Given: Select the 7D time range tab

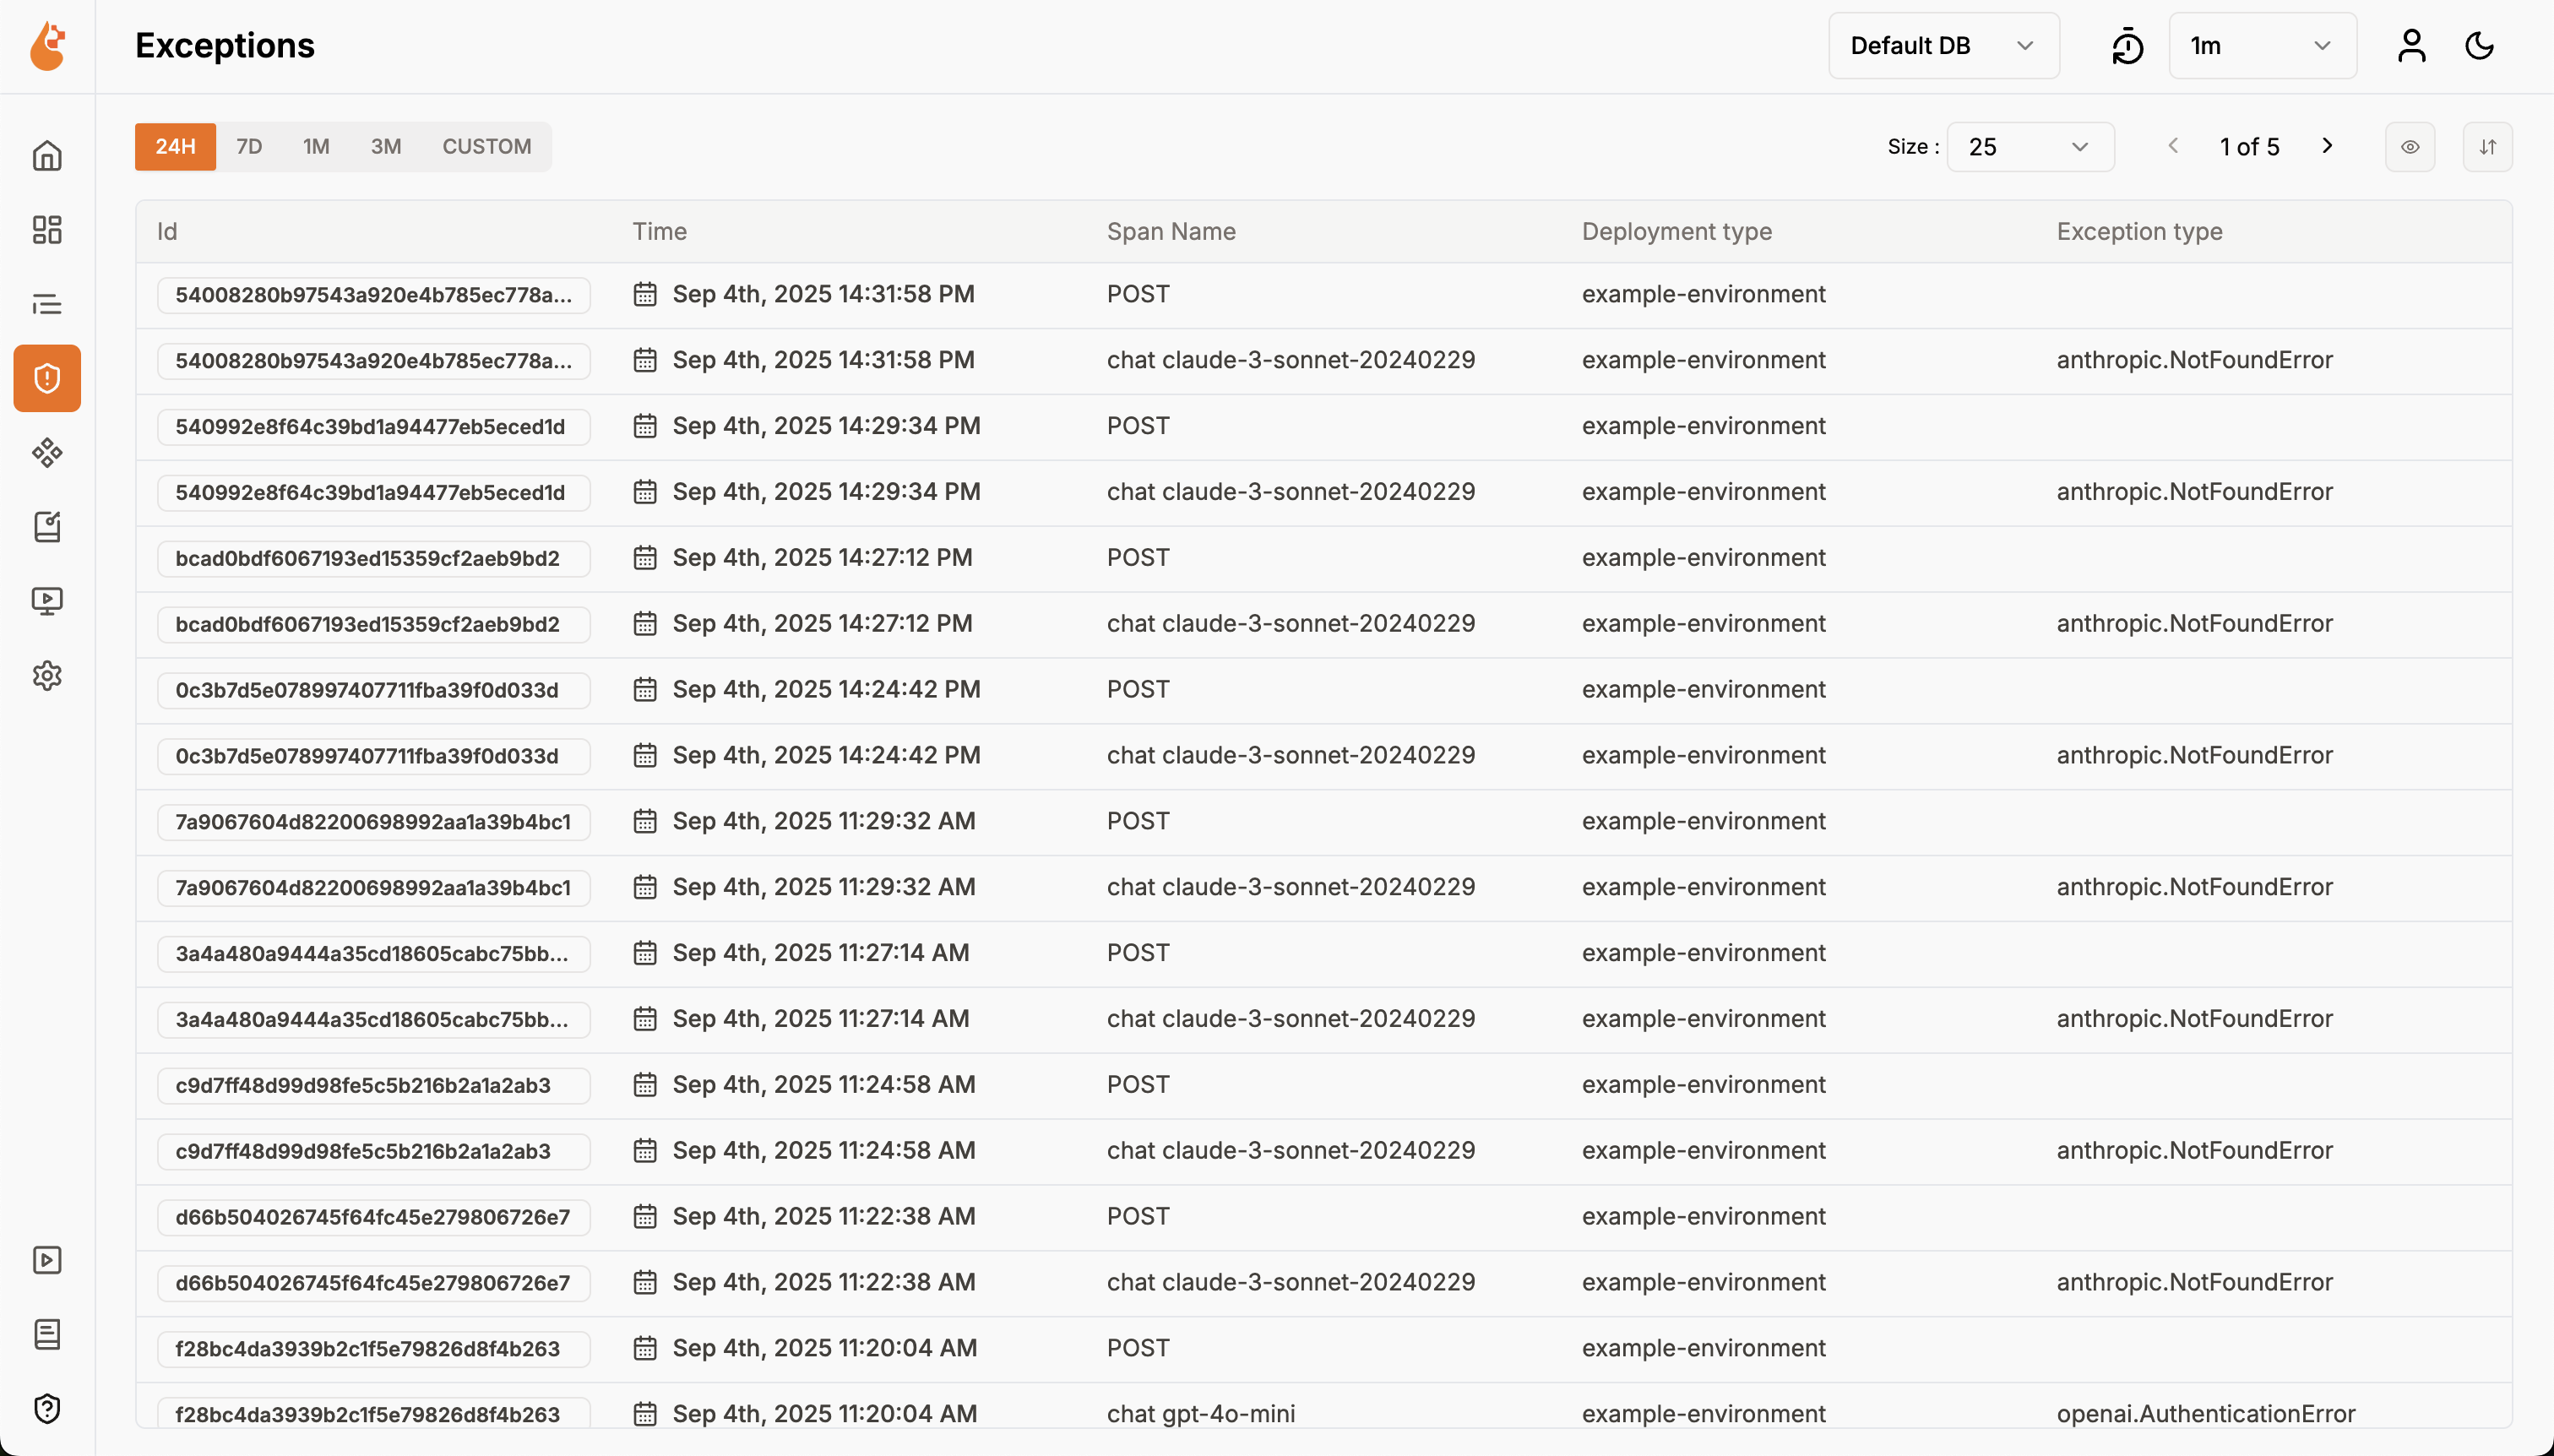Looking at the screenshot, I should pyautogui.click(x=249, y=147).
